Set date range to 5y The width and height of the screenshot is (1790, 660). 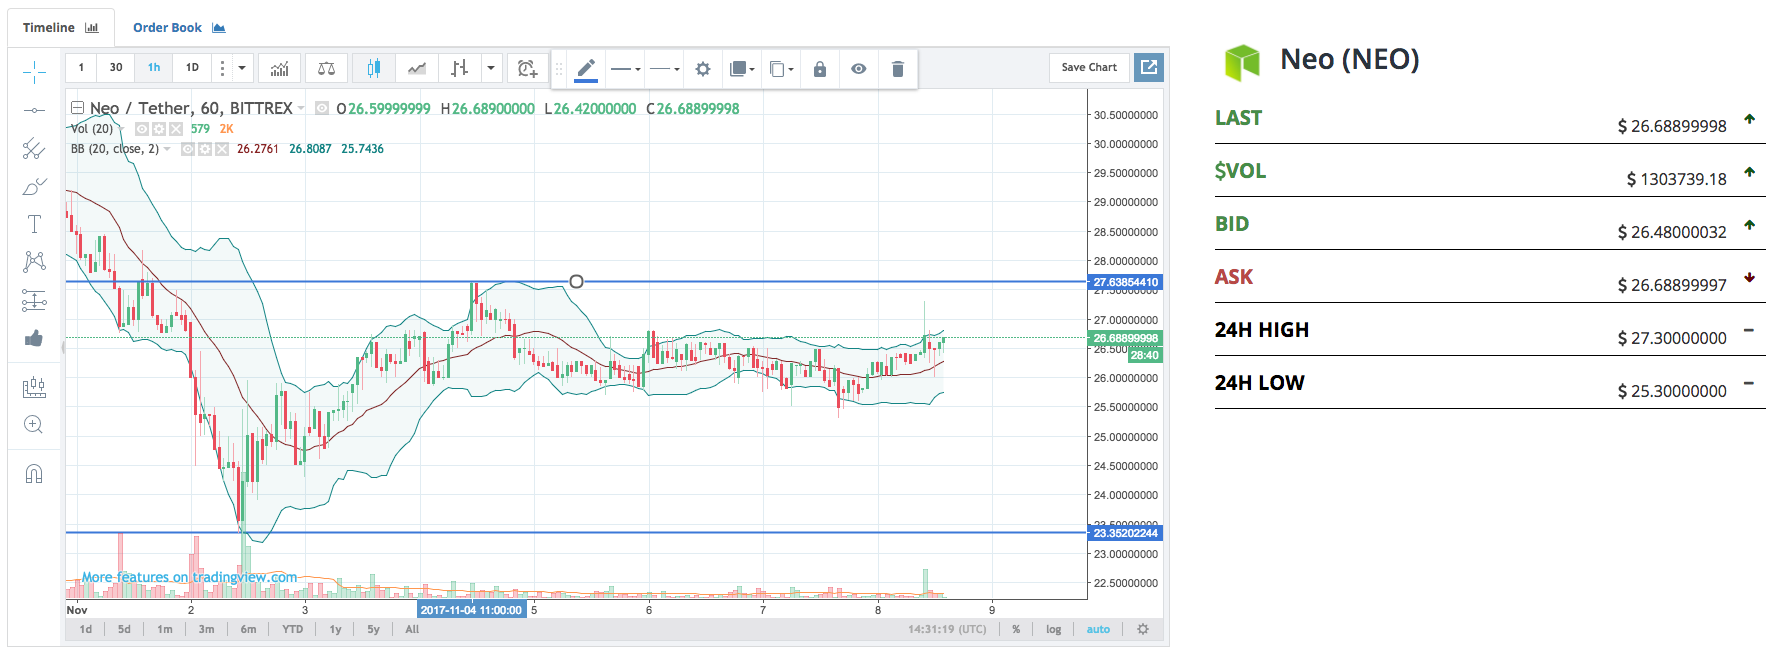(x=373, y=629)
